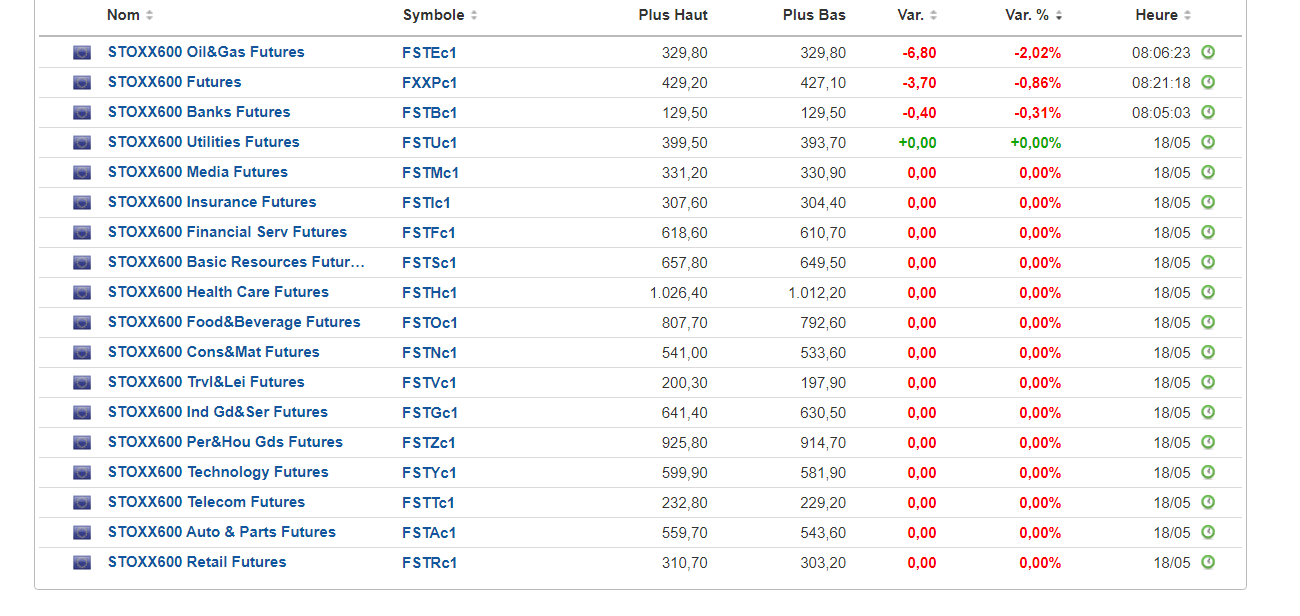Open STOXX600 Auto & Parts Futures

(222, 532)
